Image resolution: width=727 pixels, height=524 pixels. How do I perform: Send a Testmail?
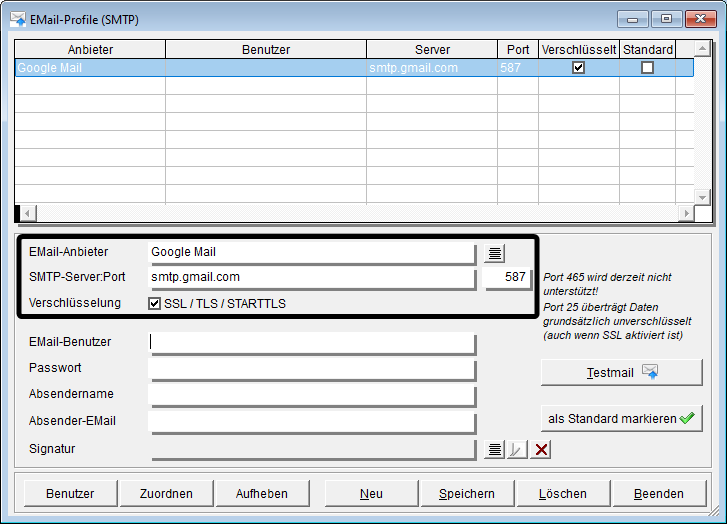point(622,372)
